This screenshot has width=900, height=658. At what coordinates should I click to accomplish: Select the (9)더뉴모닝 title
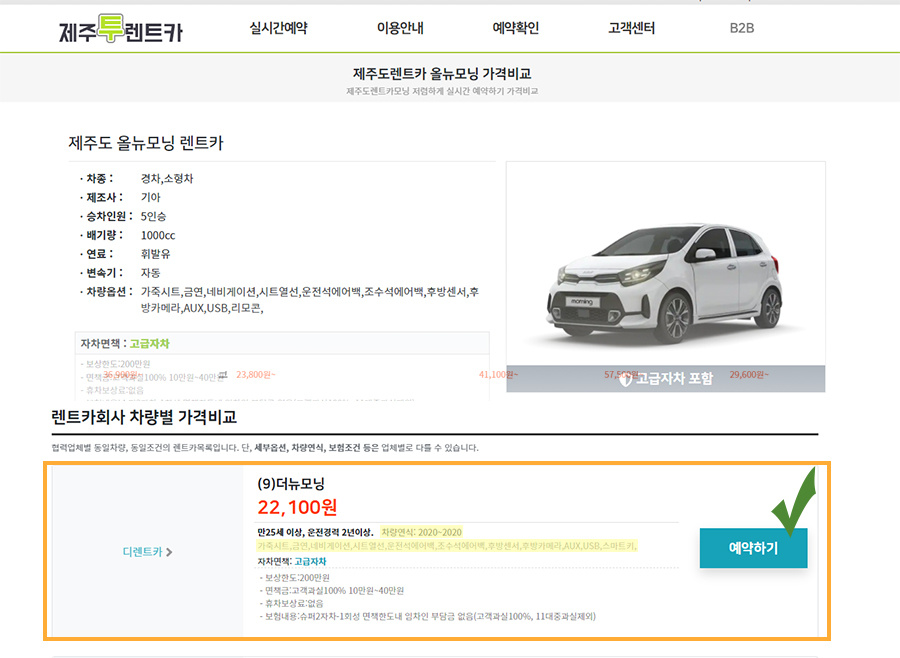click(x=291, y=483)
